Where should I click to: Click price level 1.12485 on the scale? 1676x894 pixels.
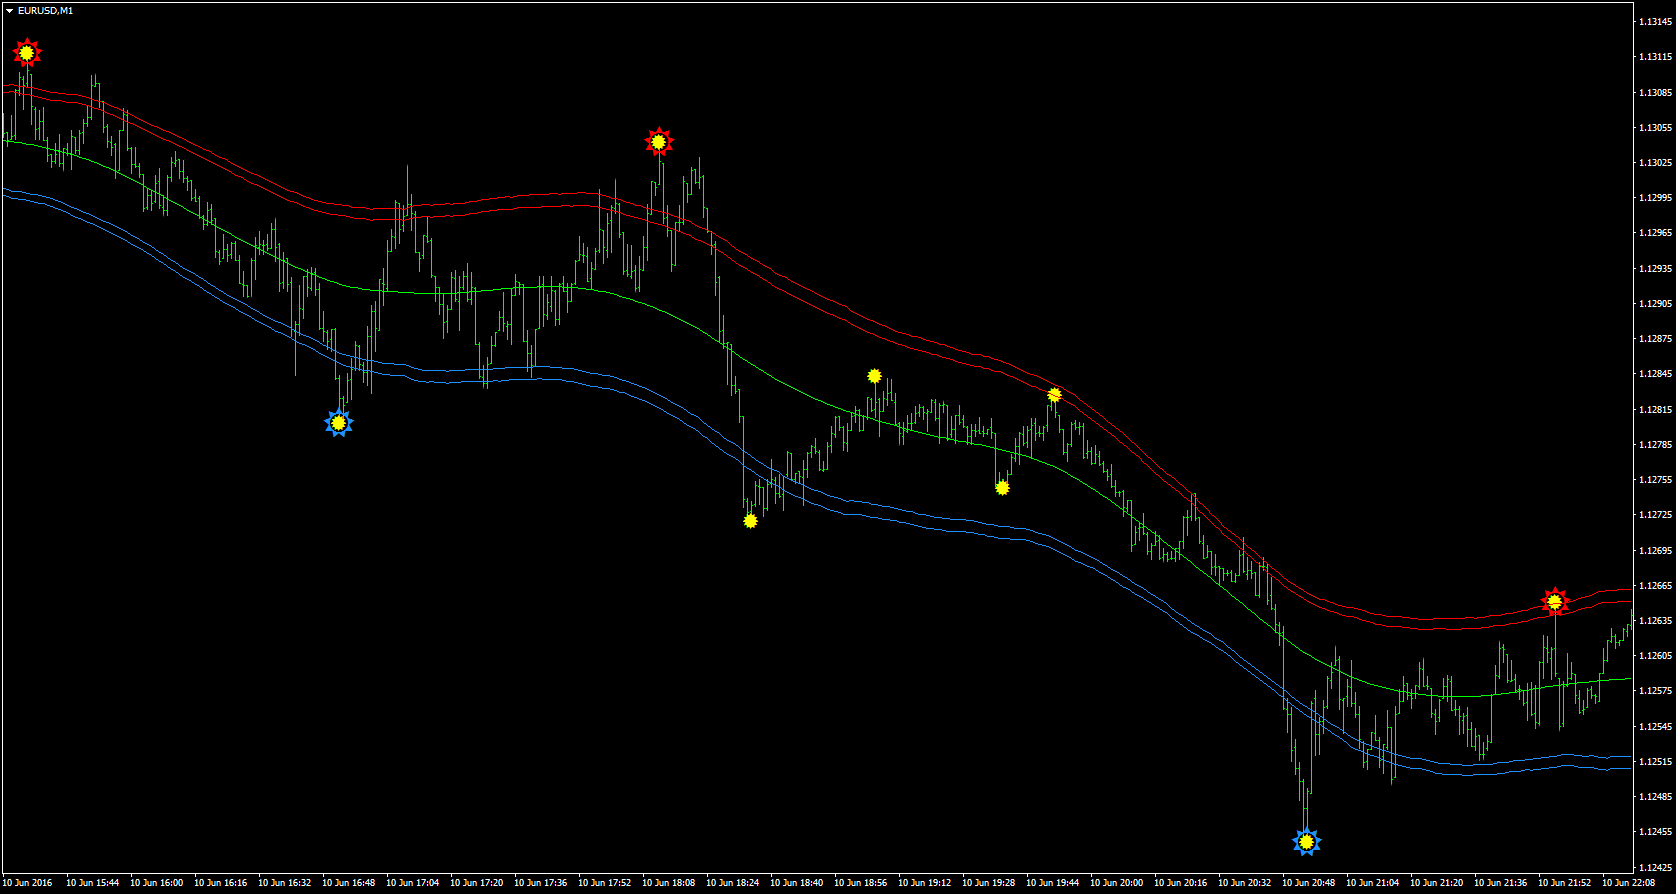(x=1655, y=796)
